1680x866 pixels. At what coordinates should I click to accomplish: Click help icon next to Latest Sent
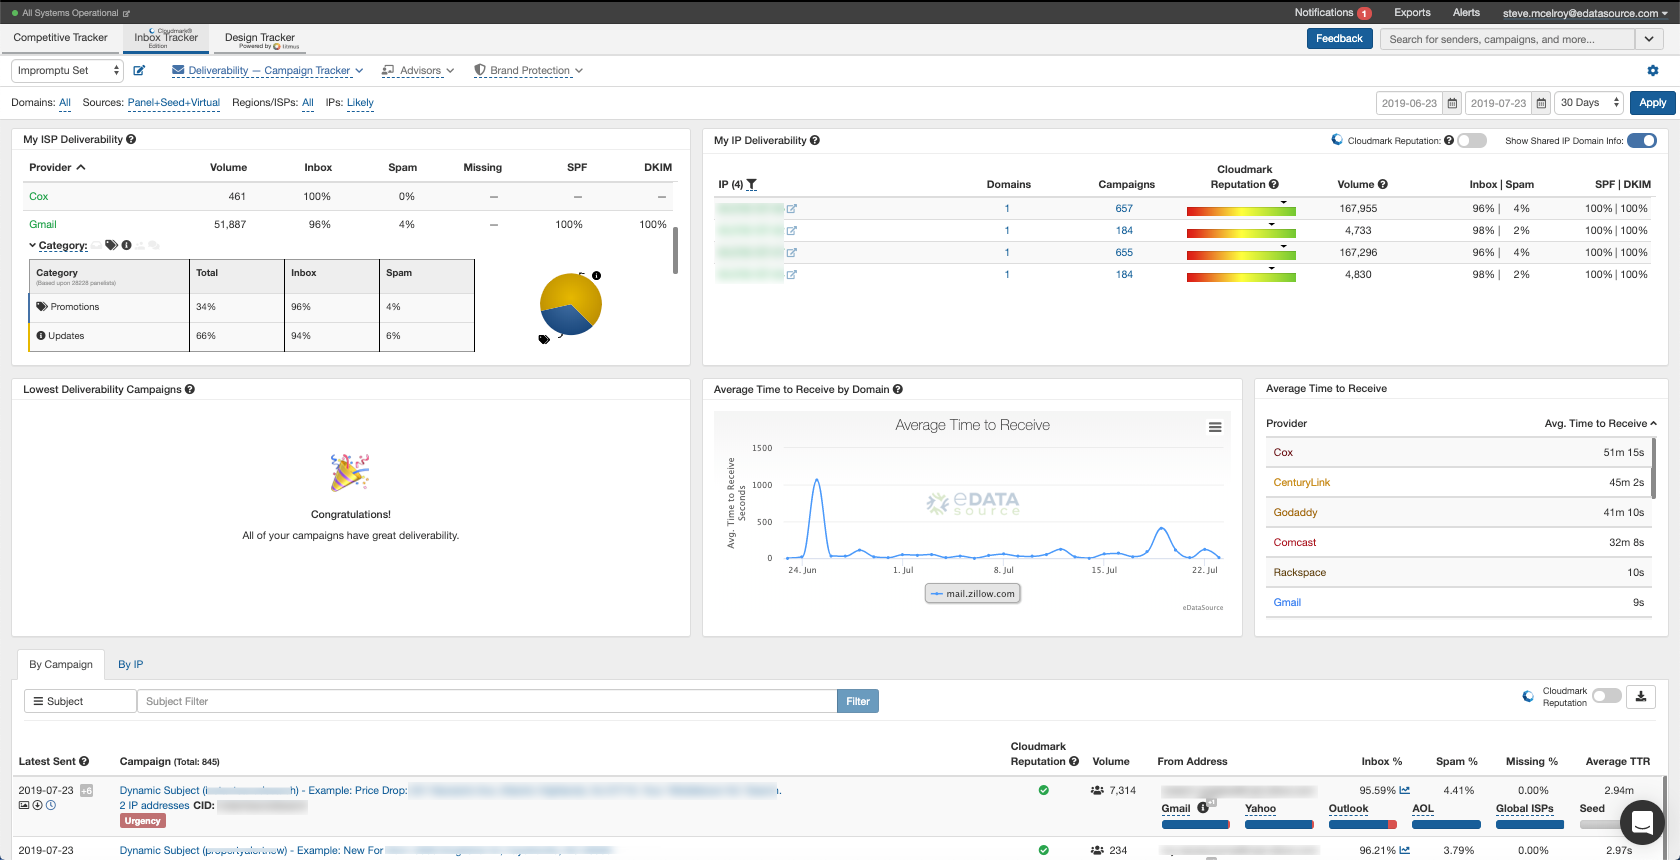(x=84, y=762)
